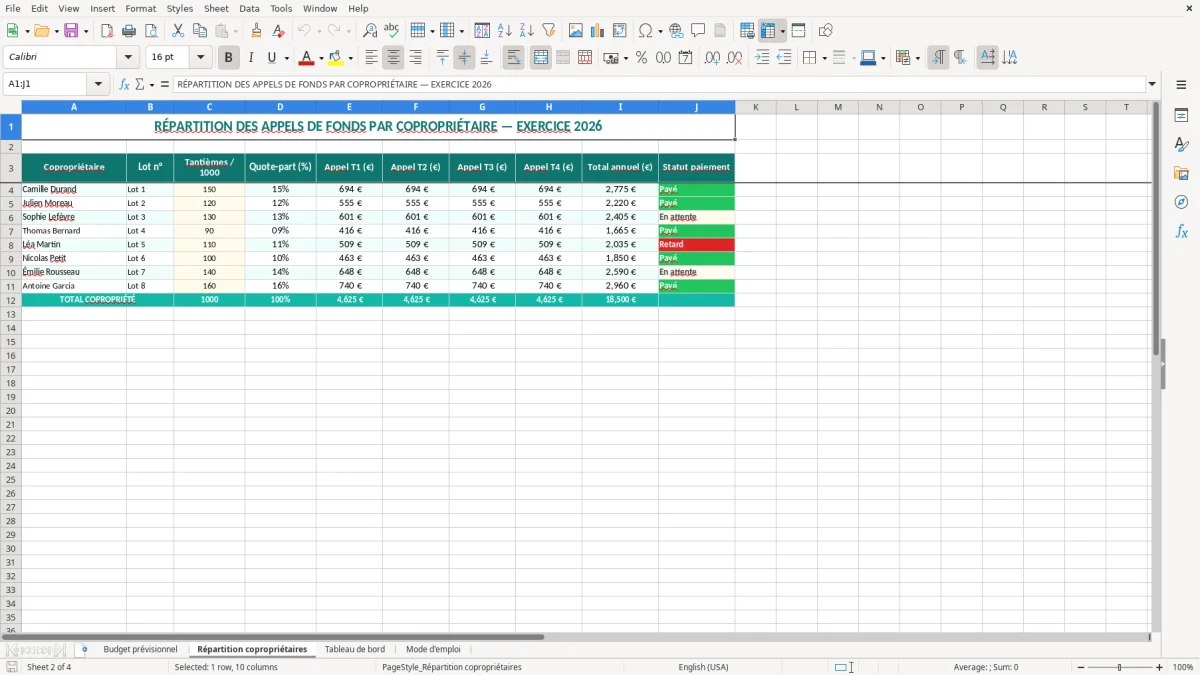The height and width of the screenshot is (675, 1200).
Task: Open the Sidebar Navigator compass icon
Action: click(1181, 202)
